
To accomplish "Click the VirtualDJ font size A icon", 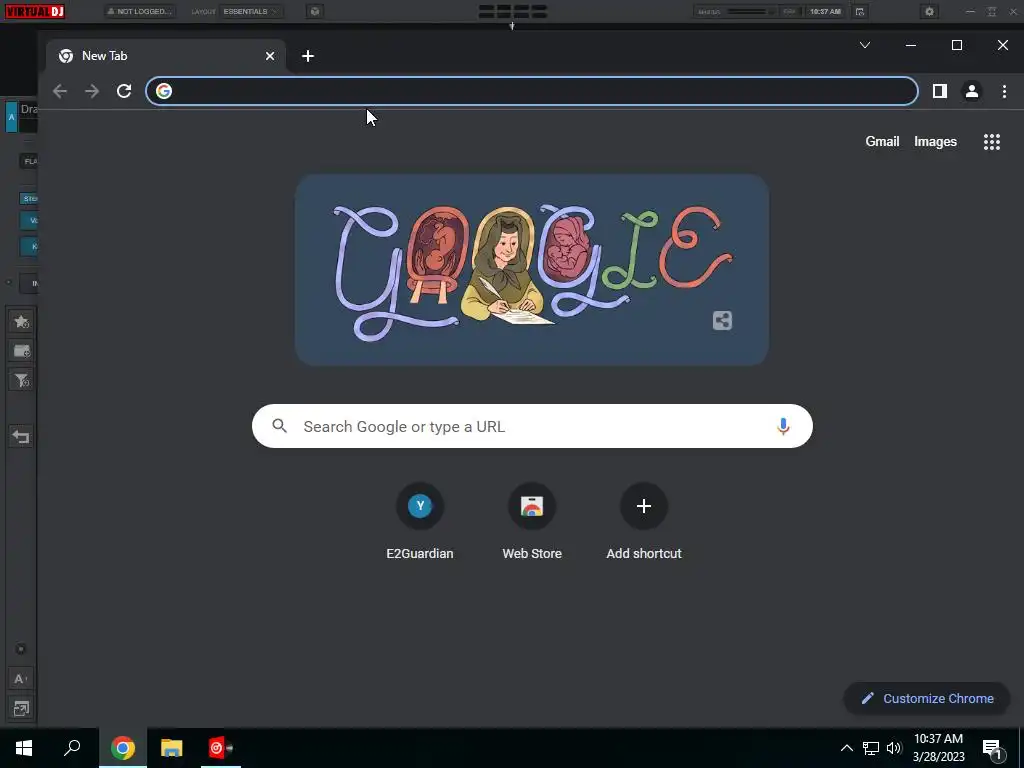I will (x=21, y=679).
